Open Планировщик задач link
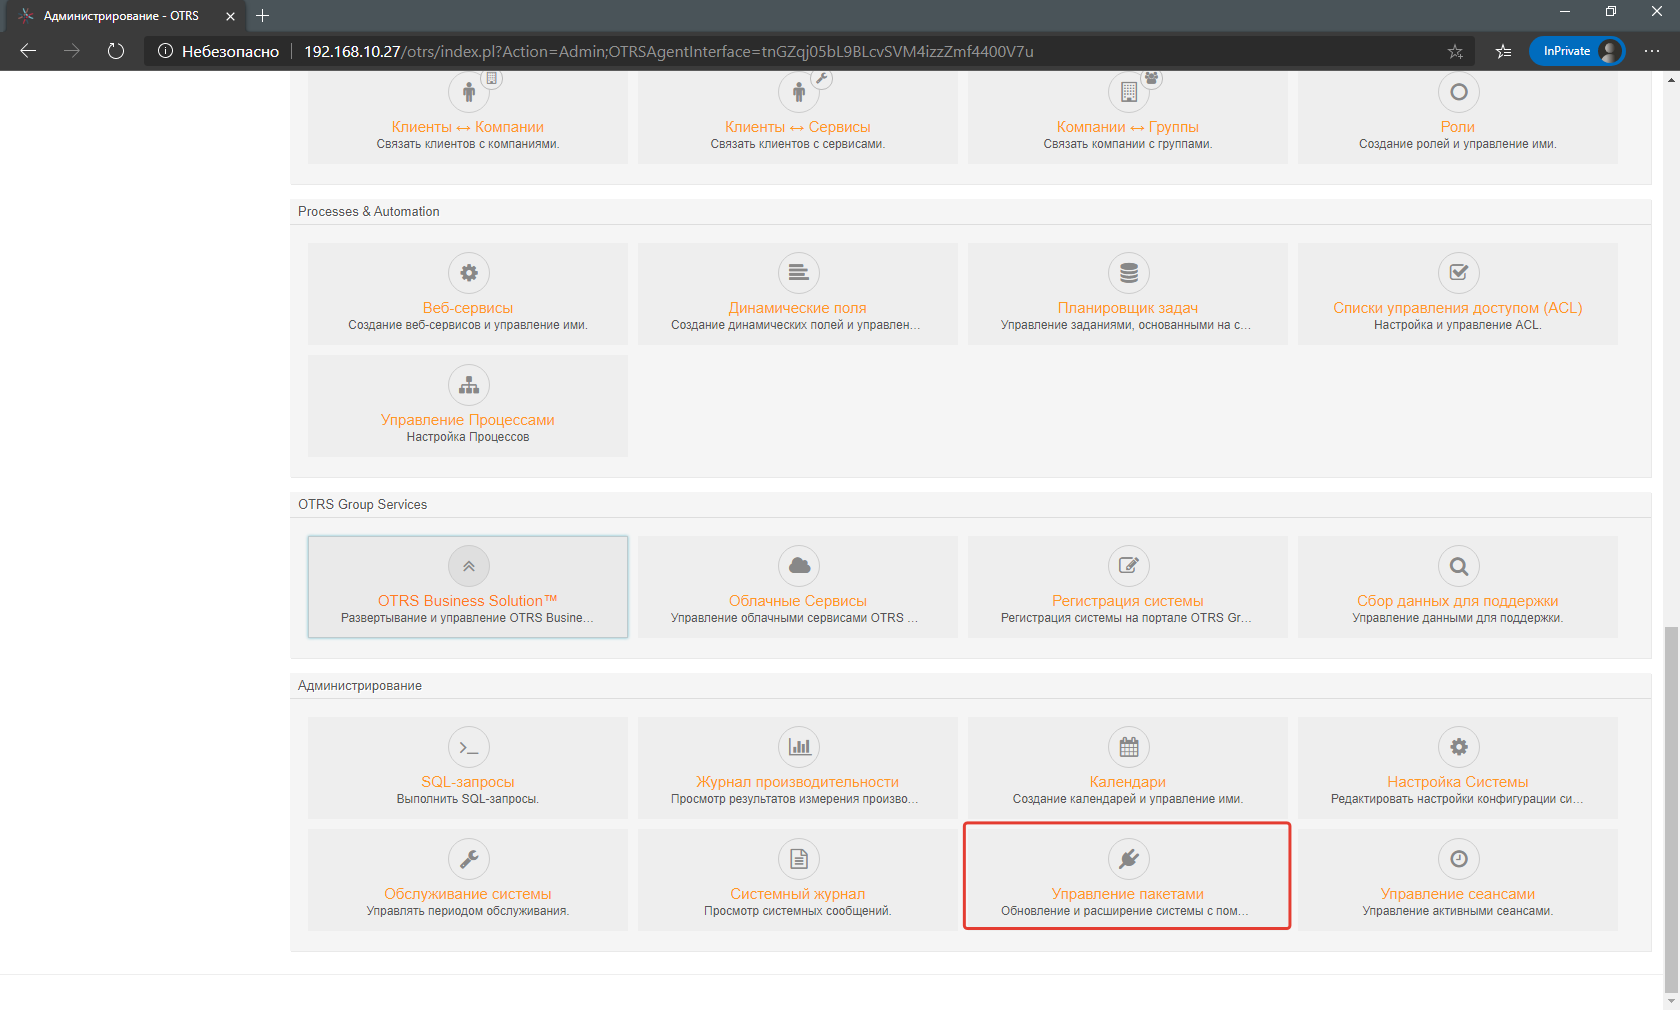 click(1128, 308)
